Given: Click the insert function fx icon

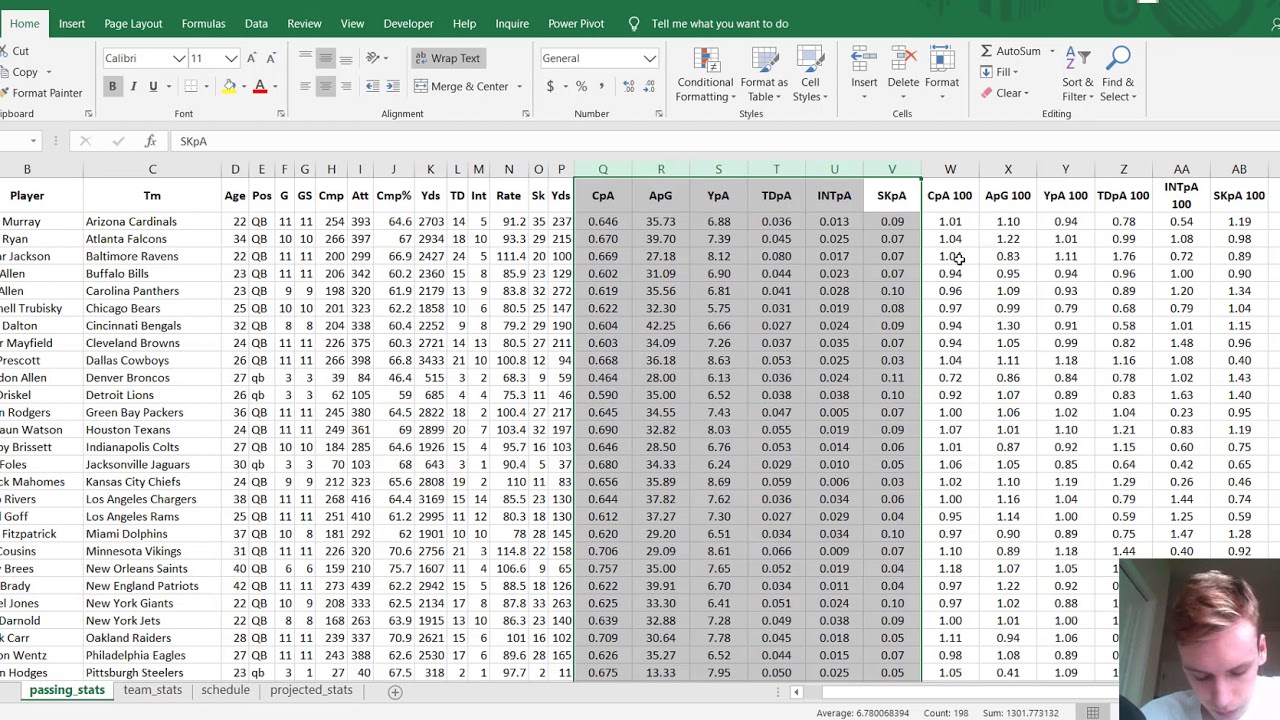Looking at the screenshot, I should 150,141.
